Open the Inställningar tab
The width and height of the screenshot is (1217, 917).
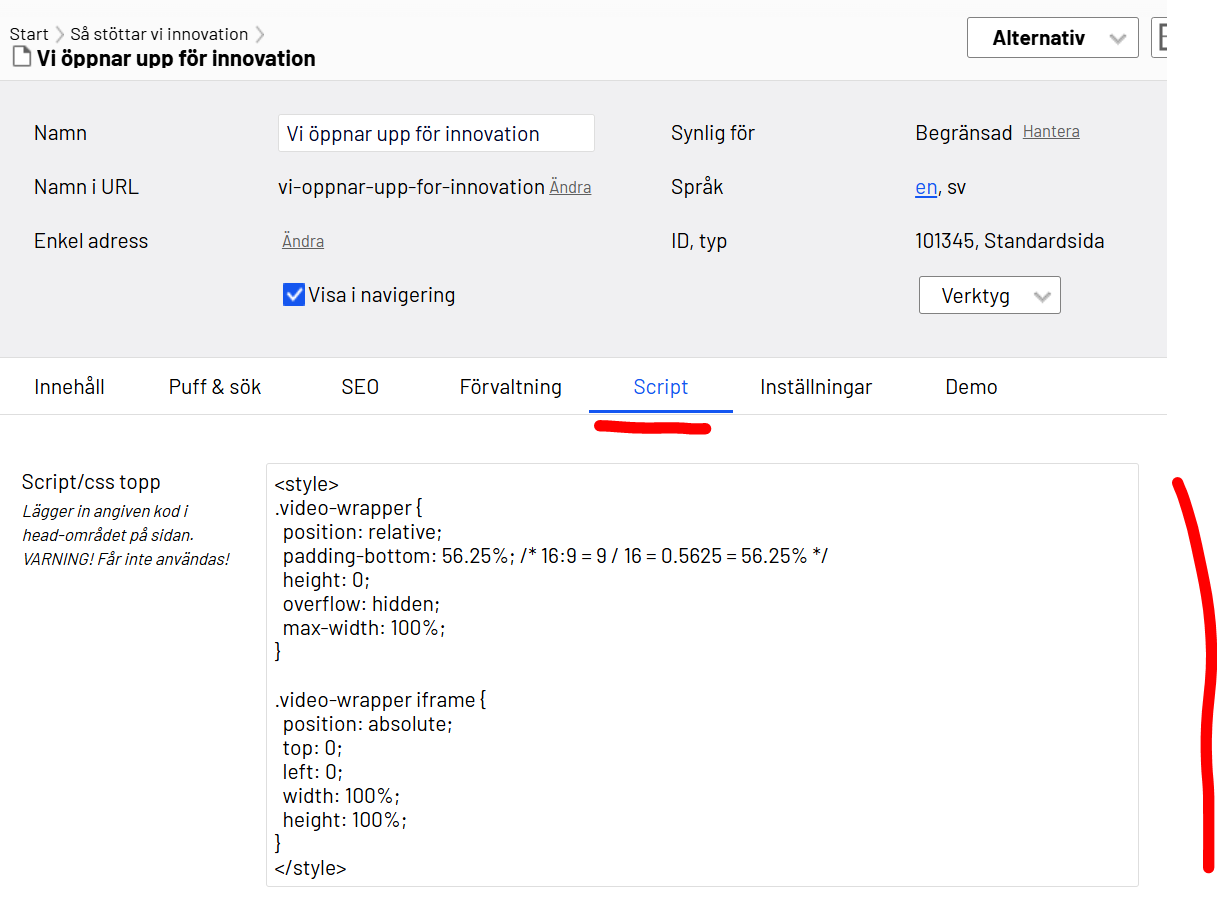click(815, 387)
